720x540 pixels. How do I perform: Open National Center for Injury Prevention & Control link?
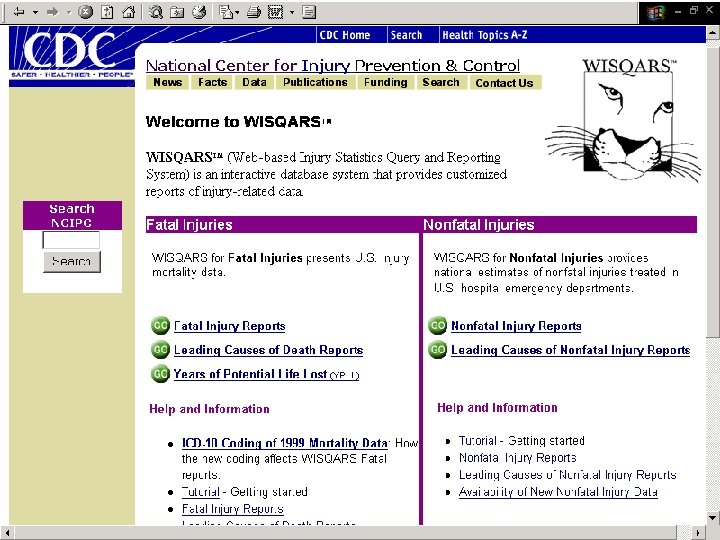click(332, 66)
